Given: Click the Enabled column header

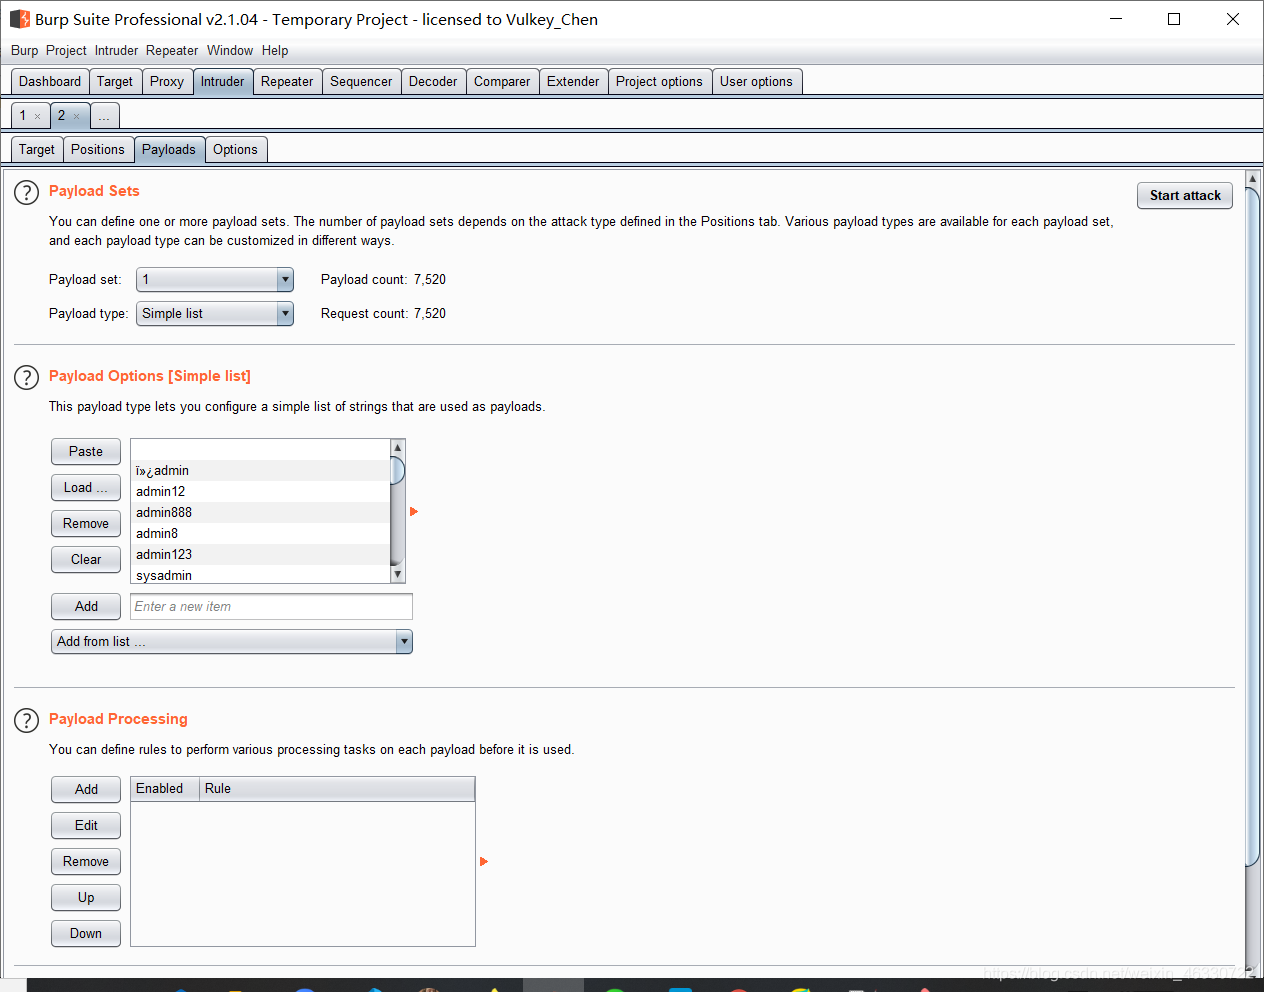Looking at the screenshot, I should [x=165, y=789].
